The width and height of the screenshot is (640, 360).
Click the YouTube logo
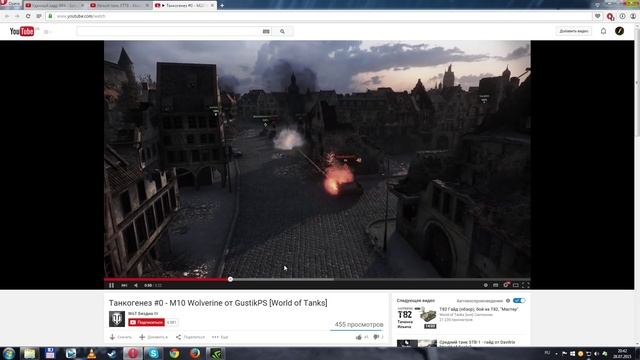coord(22,31)
